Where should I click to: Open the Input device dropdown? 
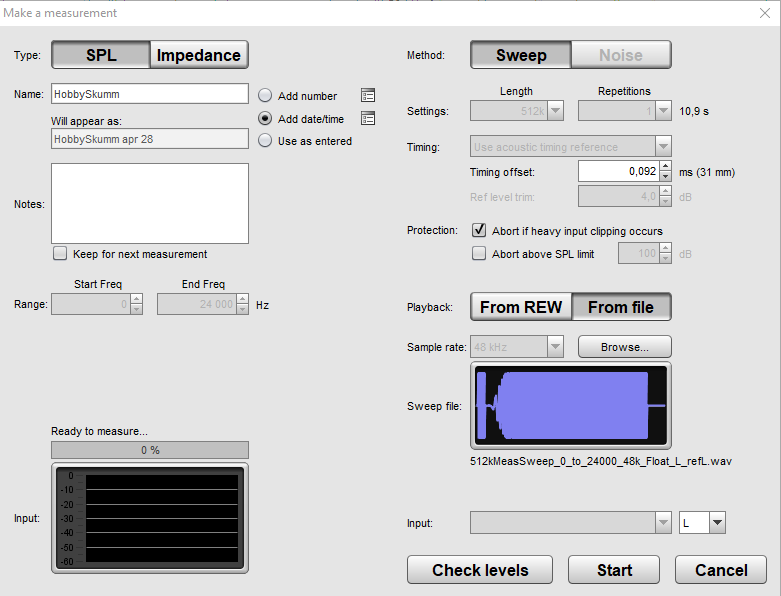point(663,523)
